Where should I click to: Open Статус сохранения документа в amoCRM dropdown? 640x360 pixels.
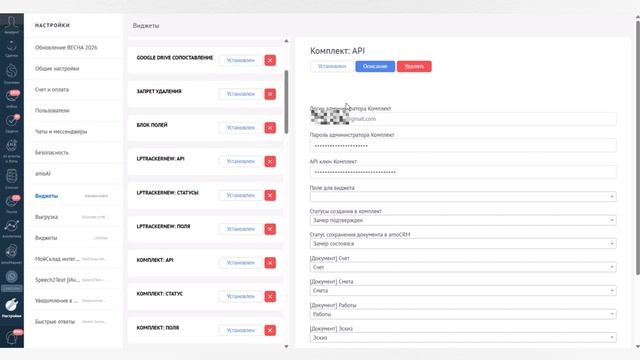(x=463, y=244)
